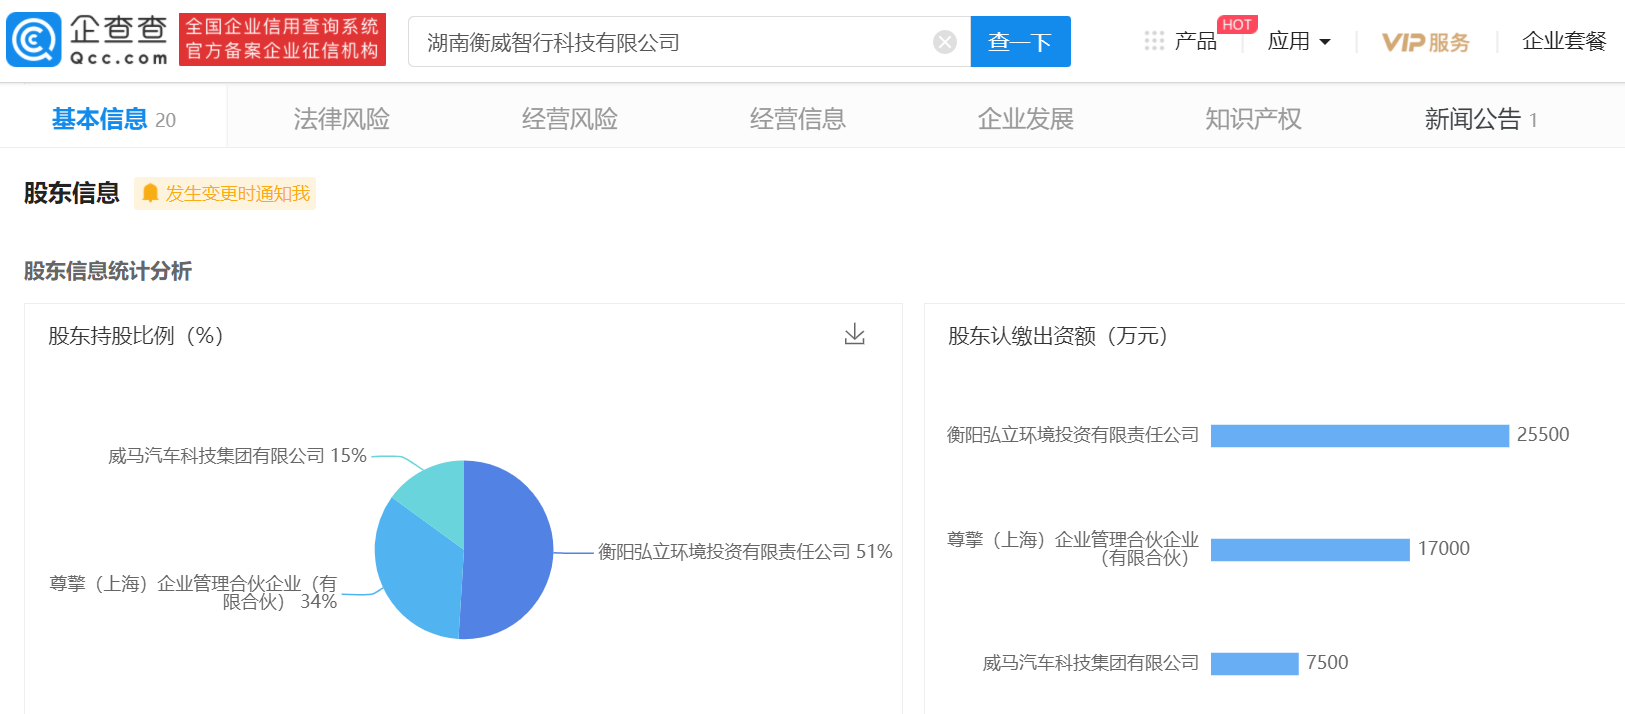The image size is (1625, 714).
Task: Click the 全国企业信用查询系统 red banner
Action: [x=282, y=40]
